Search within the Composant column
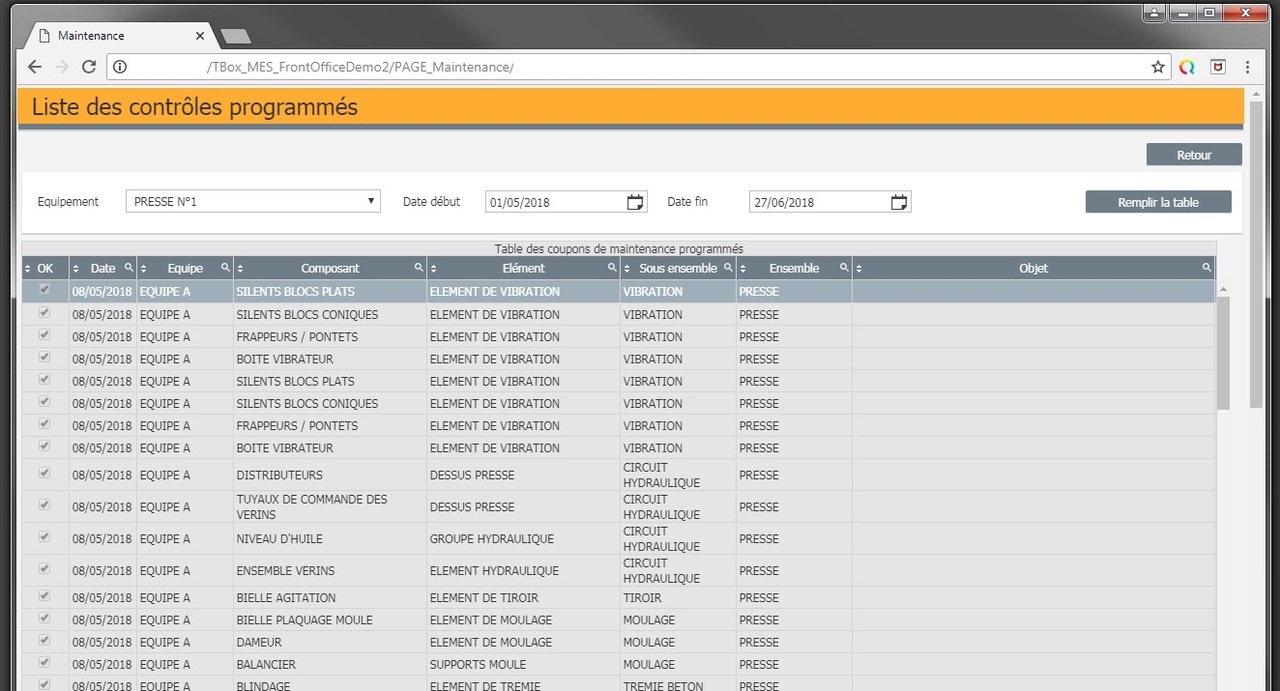 pos(418,268)
